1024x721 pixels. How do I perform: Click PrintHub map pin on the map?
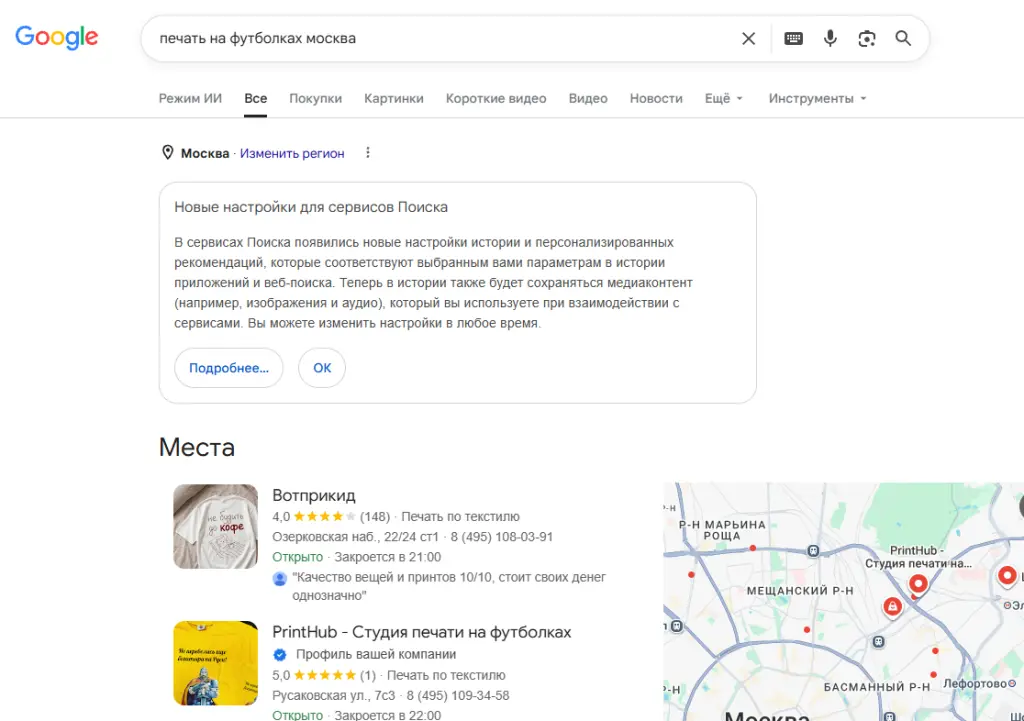coord(918,583)
